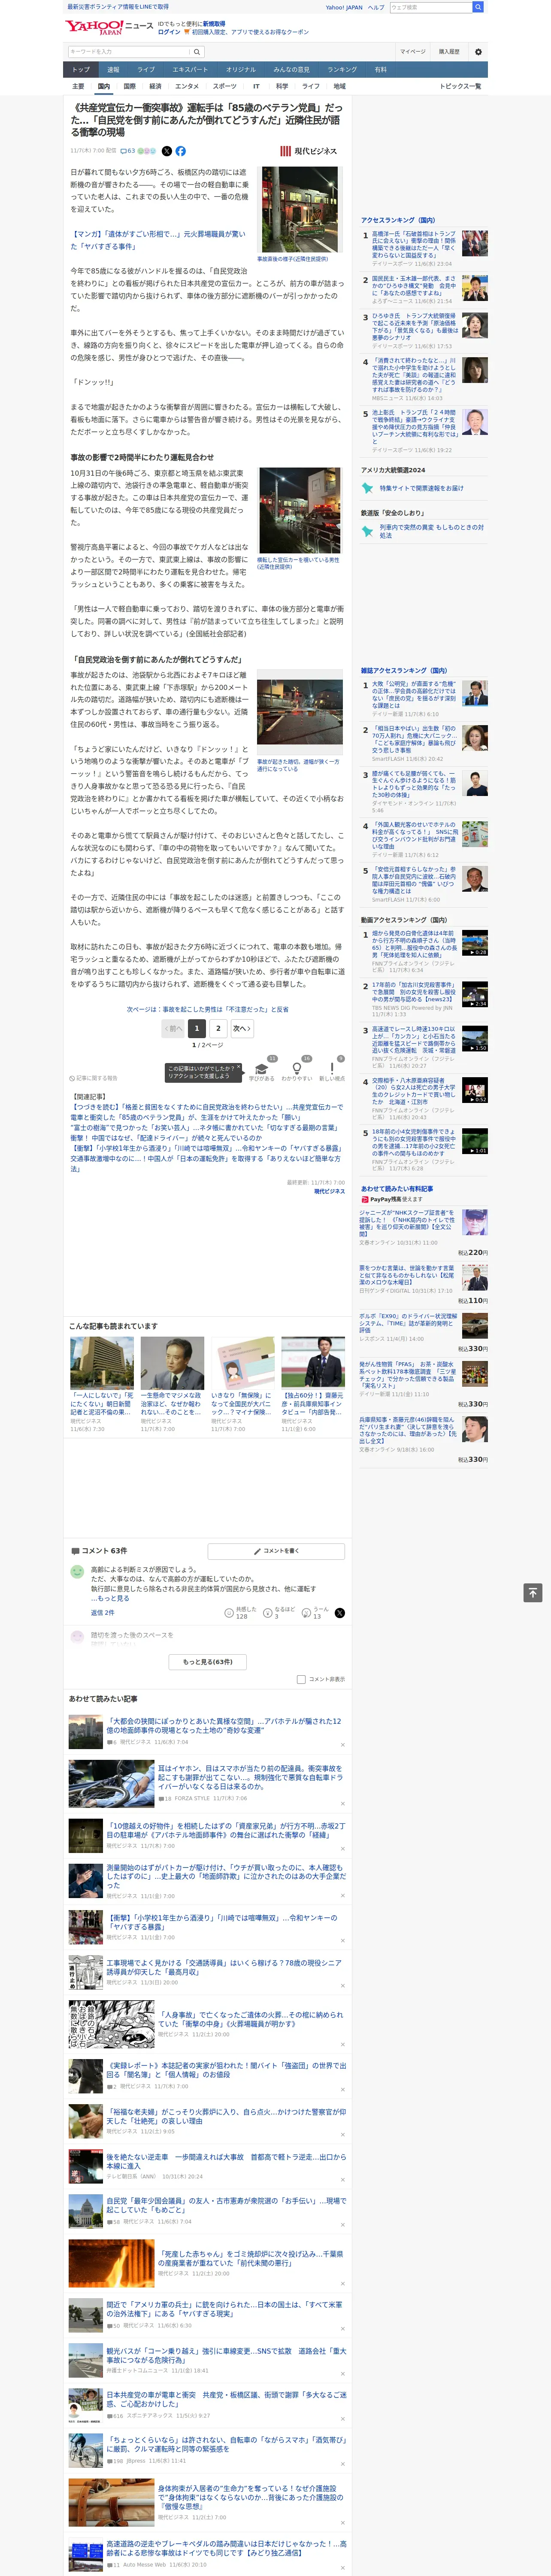This screenshot has height=2576, width=551.
Task: Open エキスパート tab
Action: click(190, 69)
